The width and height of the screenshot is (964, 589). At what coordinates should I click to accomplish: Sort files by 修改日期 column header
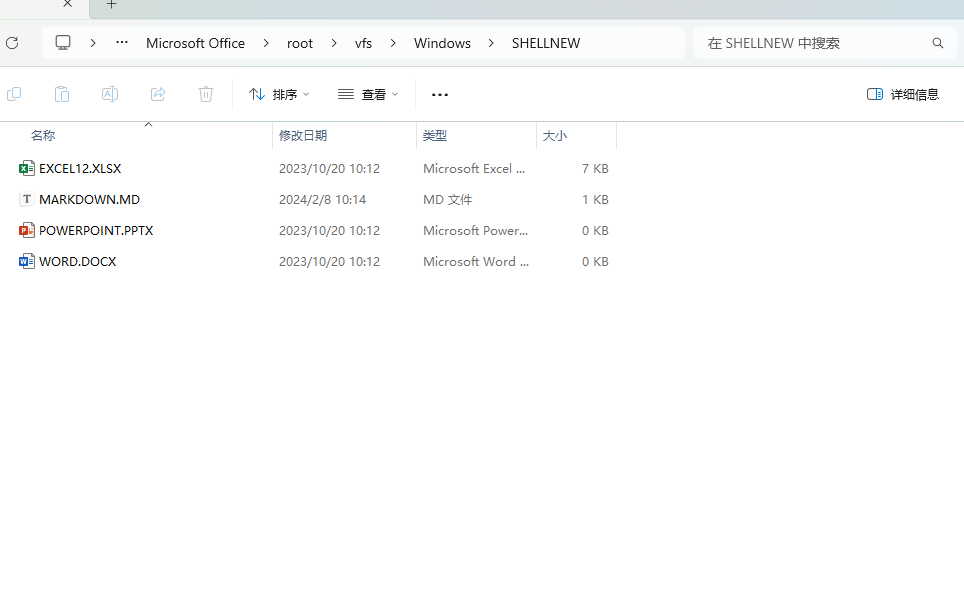[303, 135]
